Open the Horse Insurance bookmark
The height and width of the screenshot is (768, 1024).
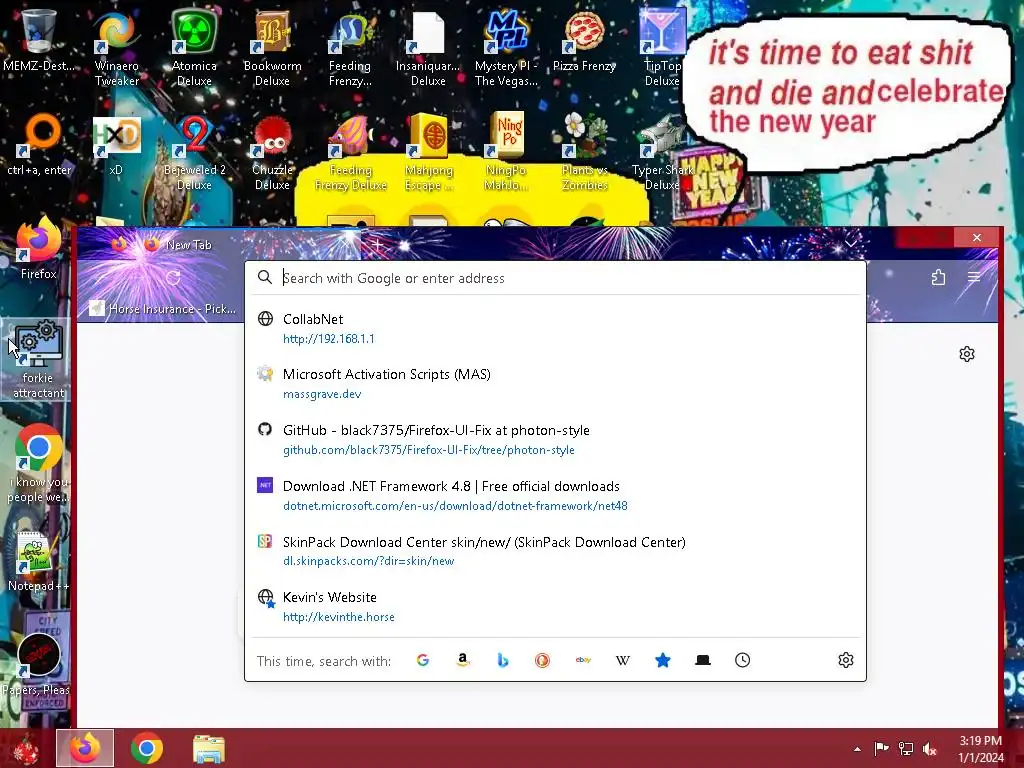pyautogui.click(x=163, y=308)
